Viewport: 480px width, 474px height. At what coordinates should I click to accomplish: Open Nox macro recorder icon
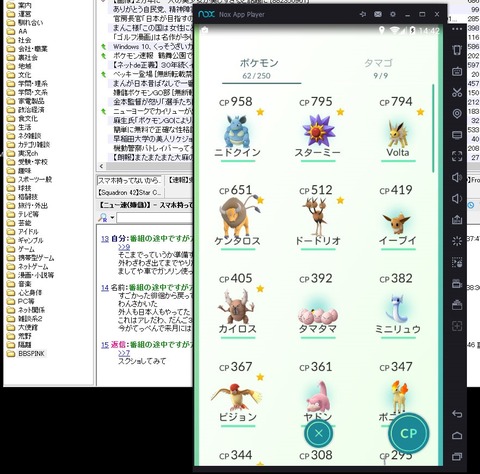point(457,262)
